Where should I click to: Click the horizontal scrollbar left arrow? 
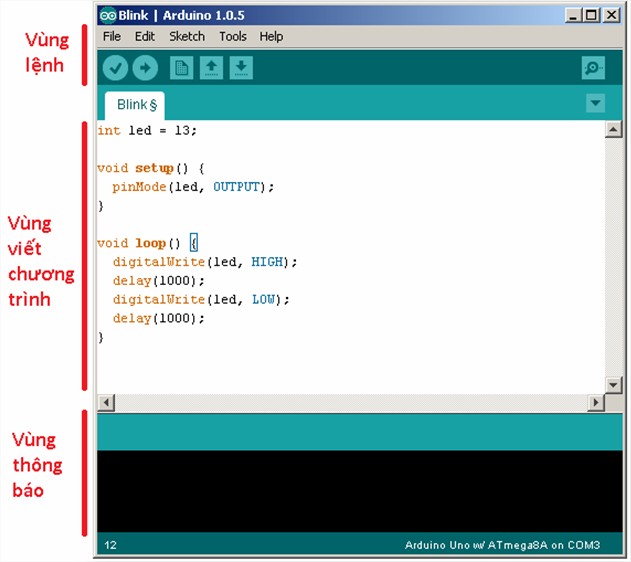(x=106, y=402)
